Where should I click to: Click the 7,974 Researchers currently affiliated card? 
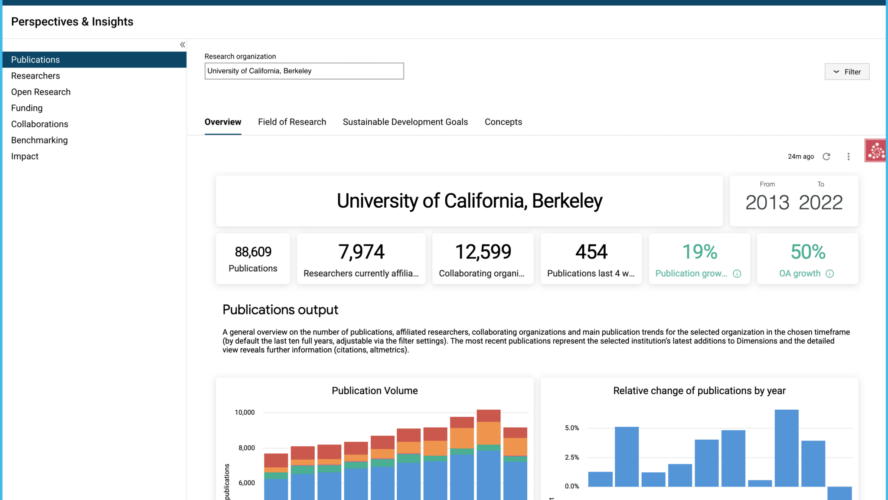click(x=361, y=259)
